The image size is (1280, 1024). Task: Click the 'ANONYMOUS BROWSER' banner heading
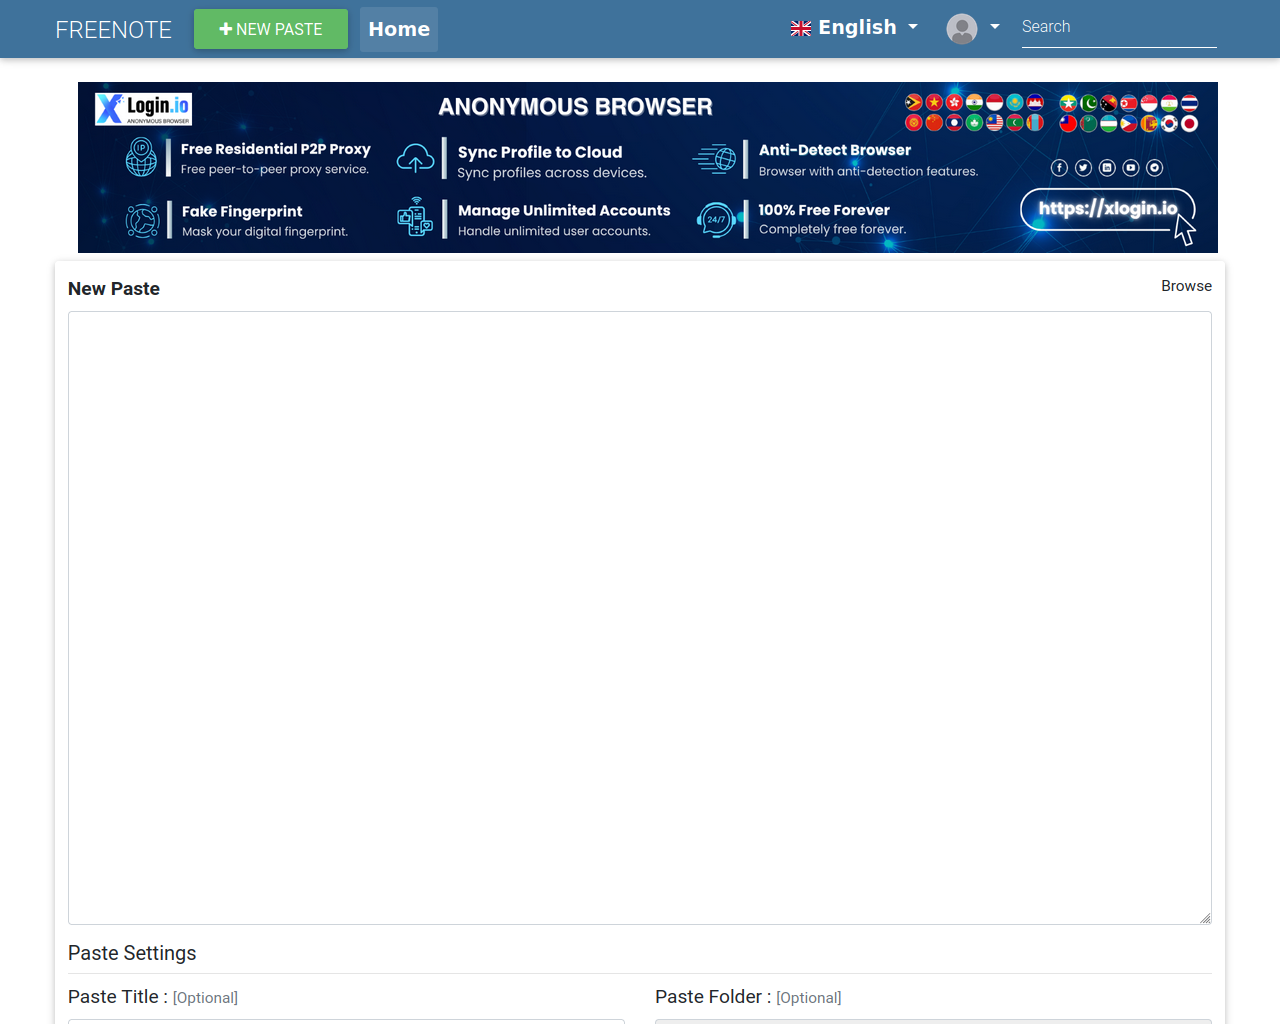576,107
